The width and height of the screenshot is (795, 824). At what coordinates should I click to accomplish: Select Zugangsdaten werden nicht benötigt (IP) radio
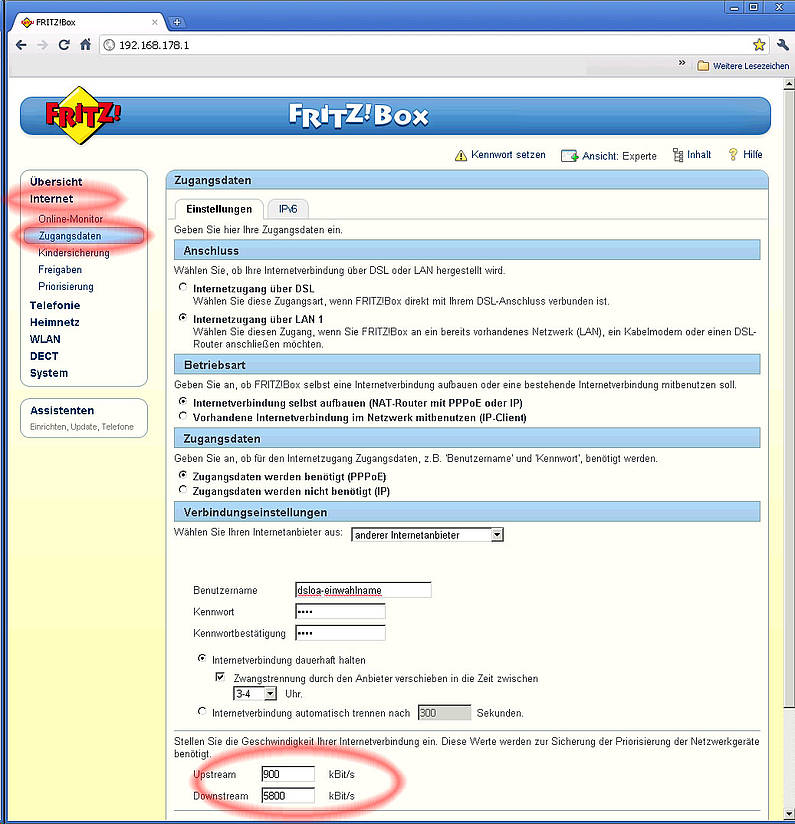[x=183, y=490]
